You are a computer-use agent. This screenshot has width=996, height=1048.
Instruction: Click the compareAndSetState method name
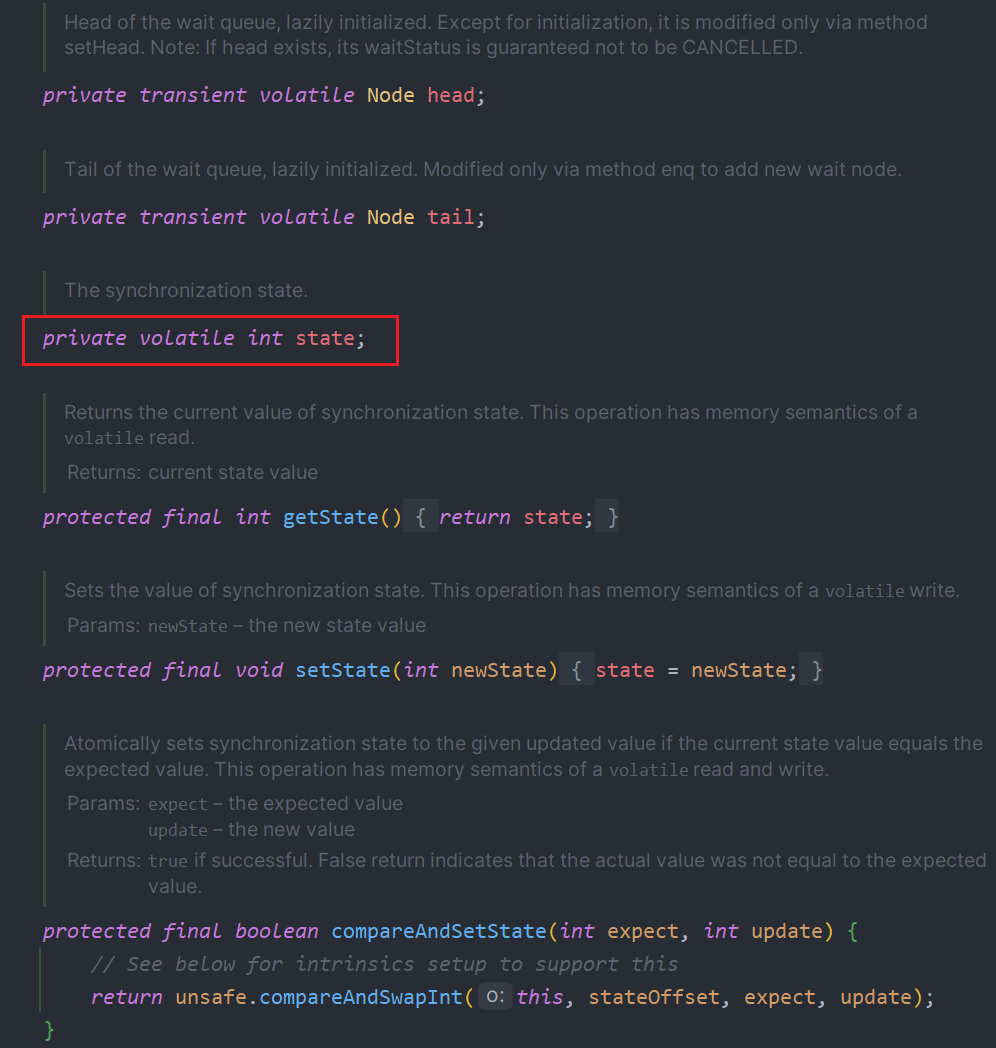[438, 931]
